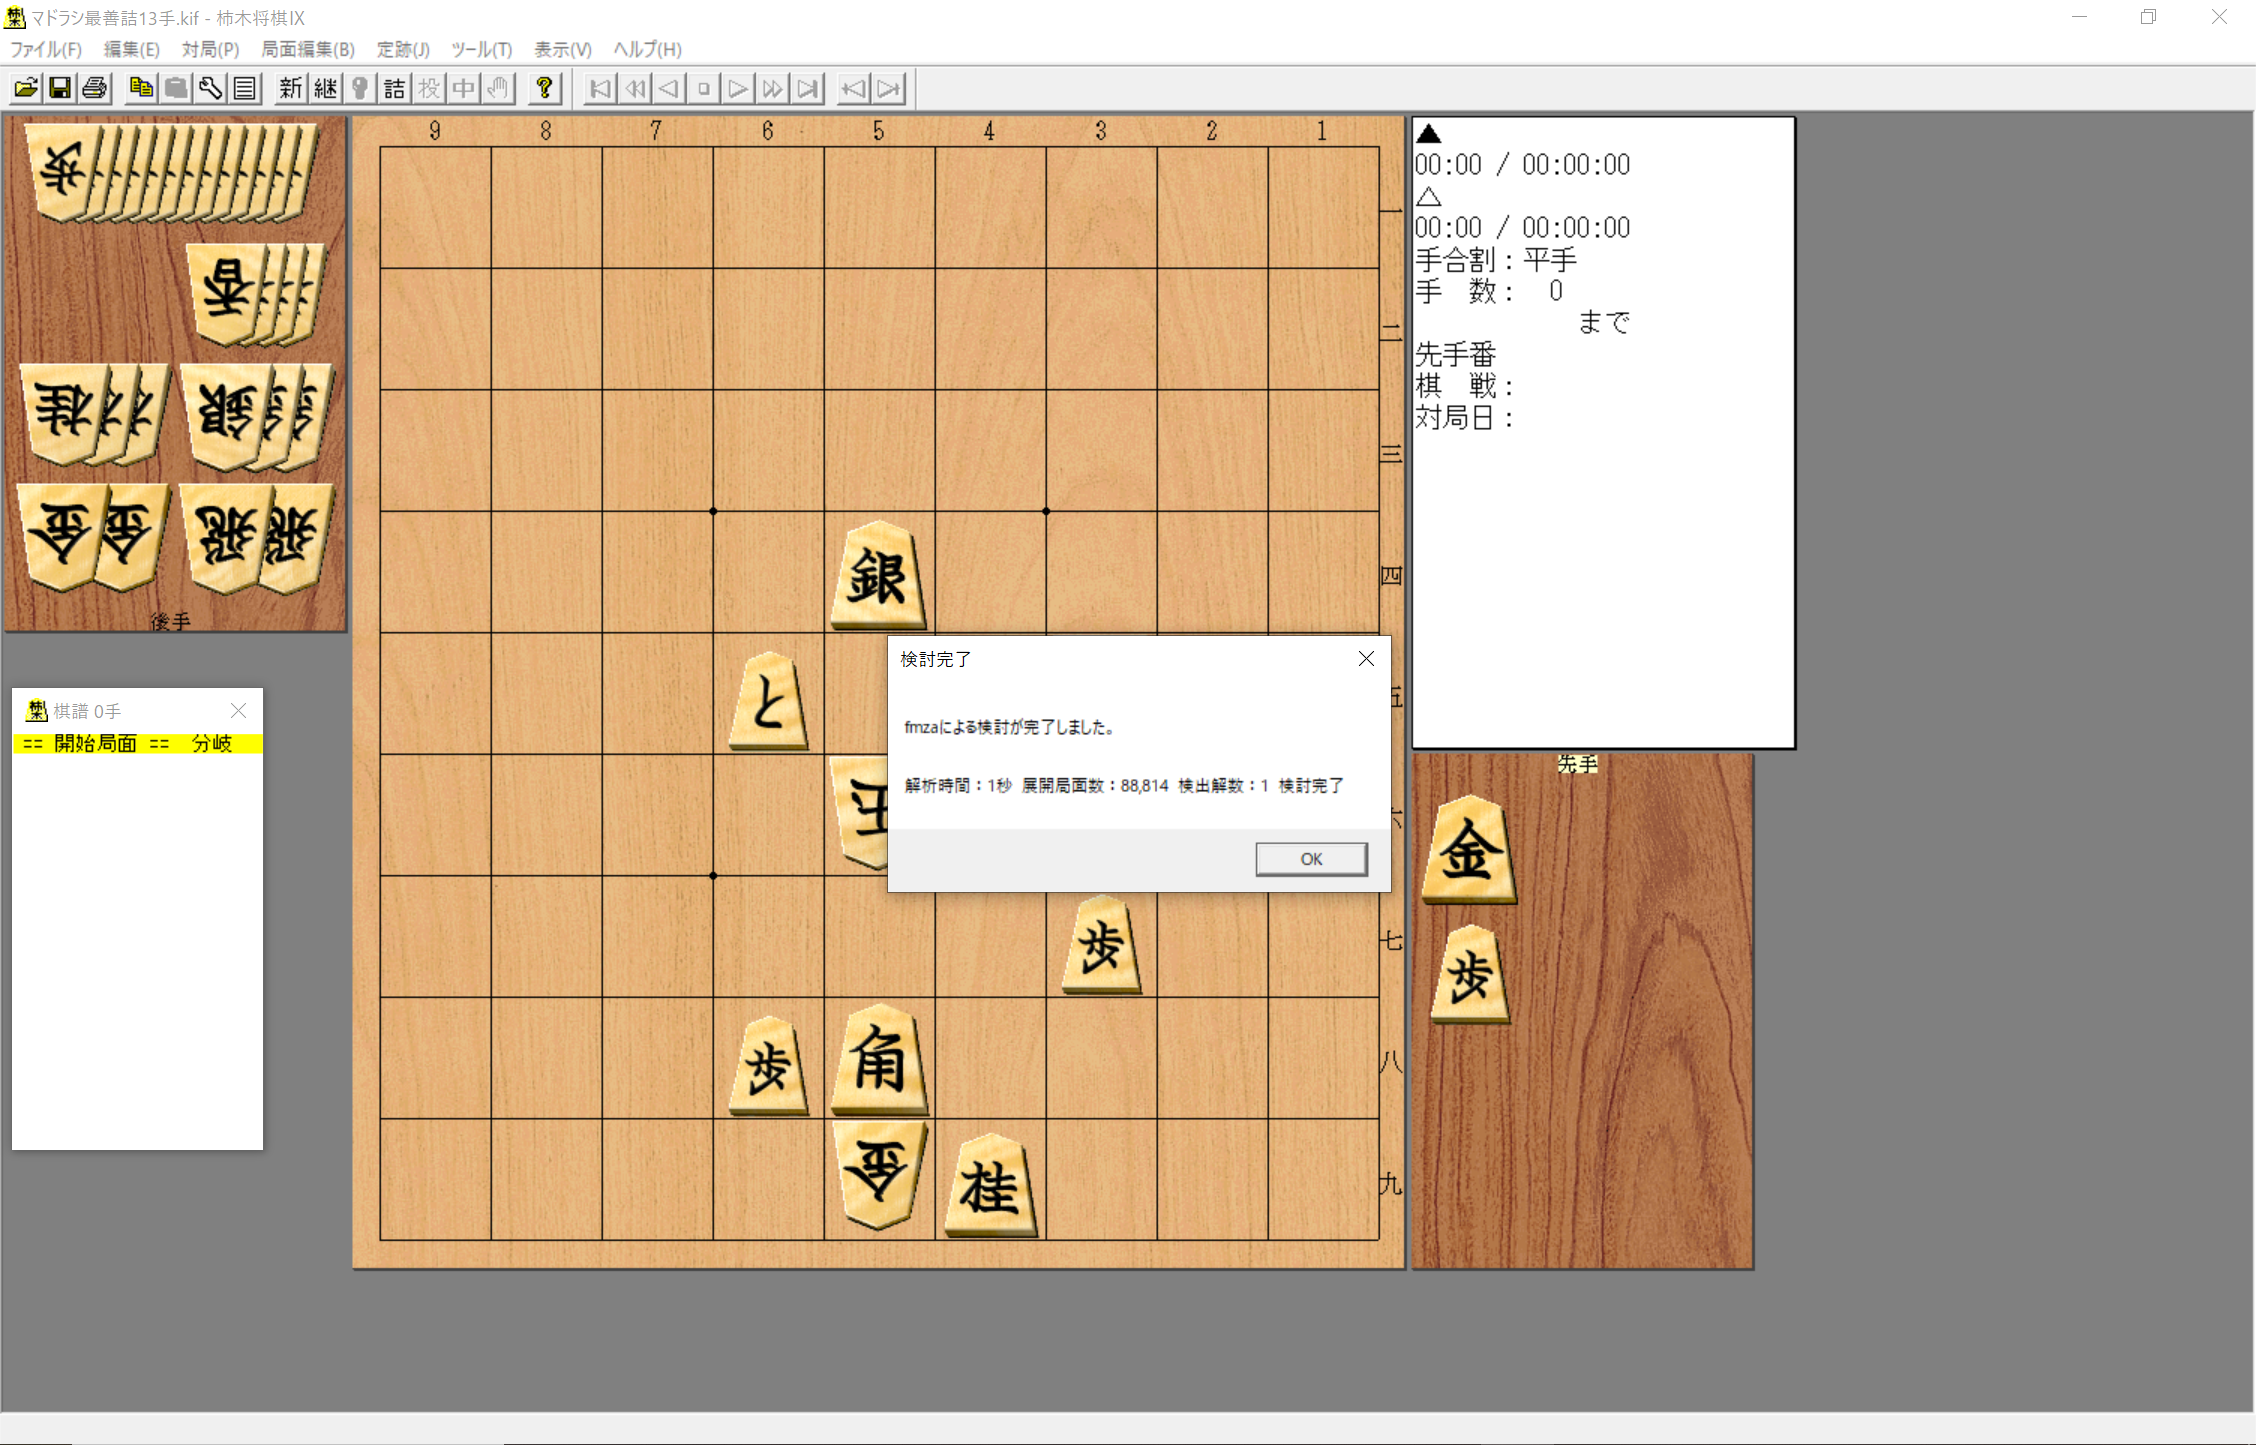Click the list view toolbar icon
The width and height of the screenshot is (2256, 1445).
click(x=245, y=88)
